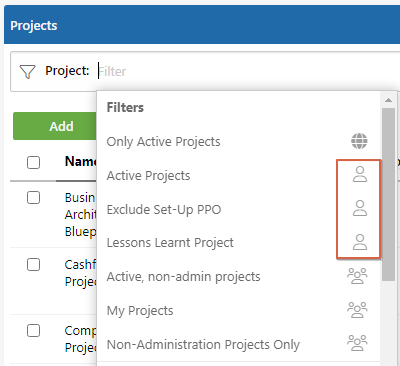Click scrollbar up arrow in filters list
This screenshot has height=366, width=400.
coord(388,100)
